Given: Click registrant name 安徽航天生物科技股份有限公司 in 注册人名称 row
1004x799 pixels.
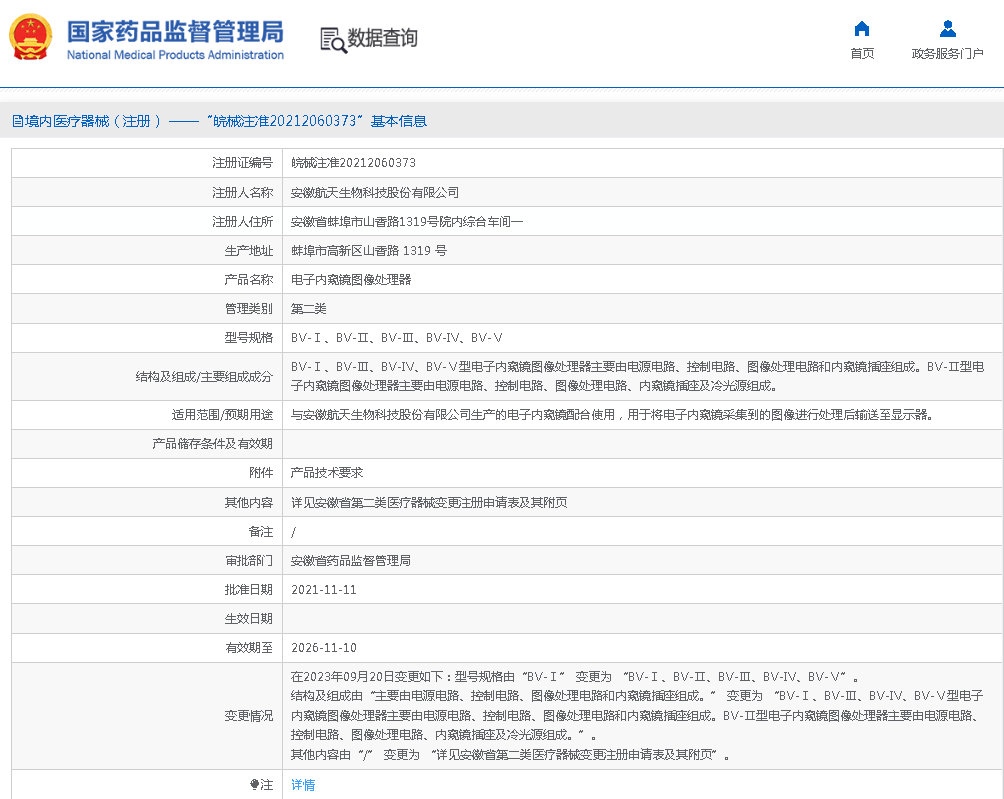Looking at the screenshot, I should pyautogui.click(x=375, y=192).
